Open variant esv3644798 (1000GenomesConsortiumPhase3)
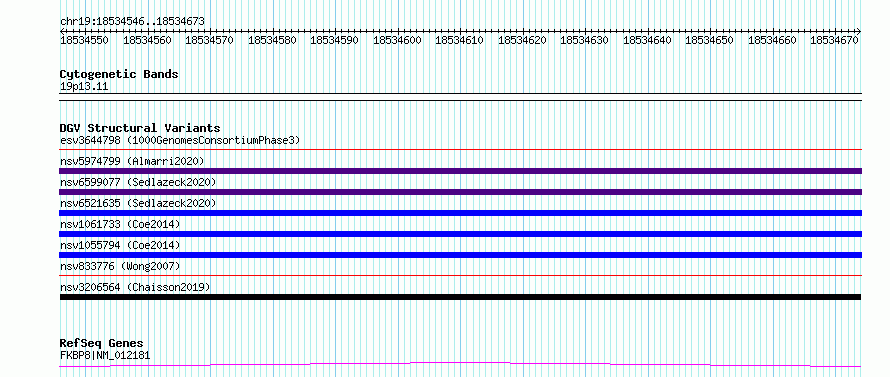Viewport: 890px width, 377px height. [x=180, y=140]
